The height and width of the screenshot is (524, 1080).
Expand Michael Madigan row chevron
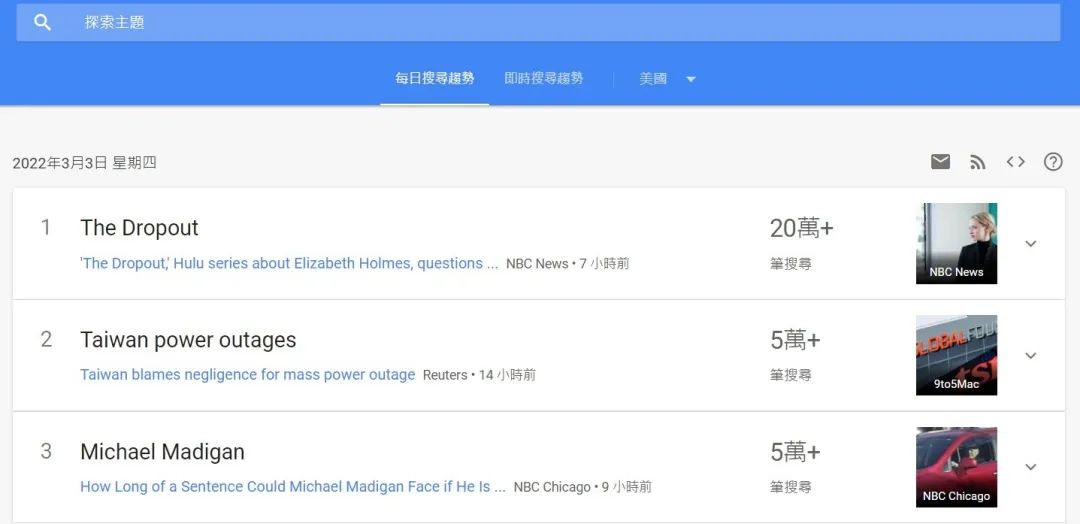click(1030, 468)
